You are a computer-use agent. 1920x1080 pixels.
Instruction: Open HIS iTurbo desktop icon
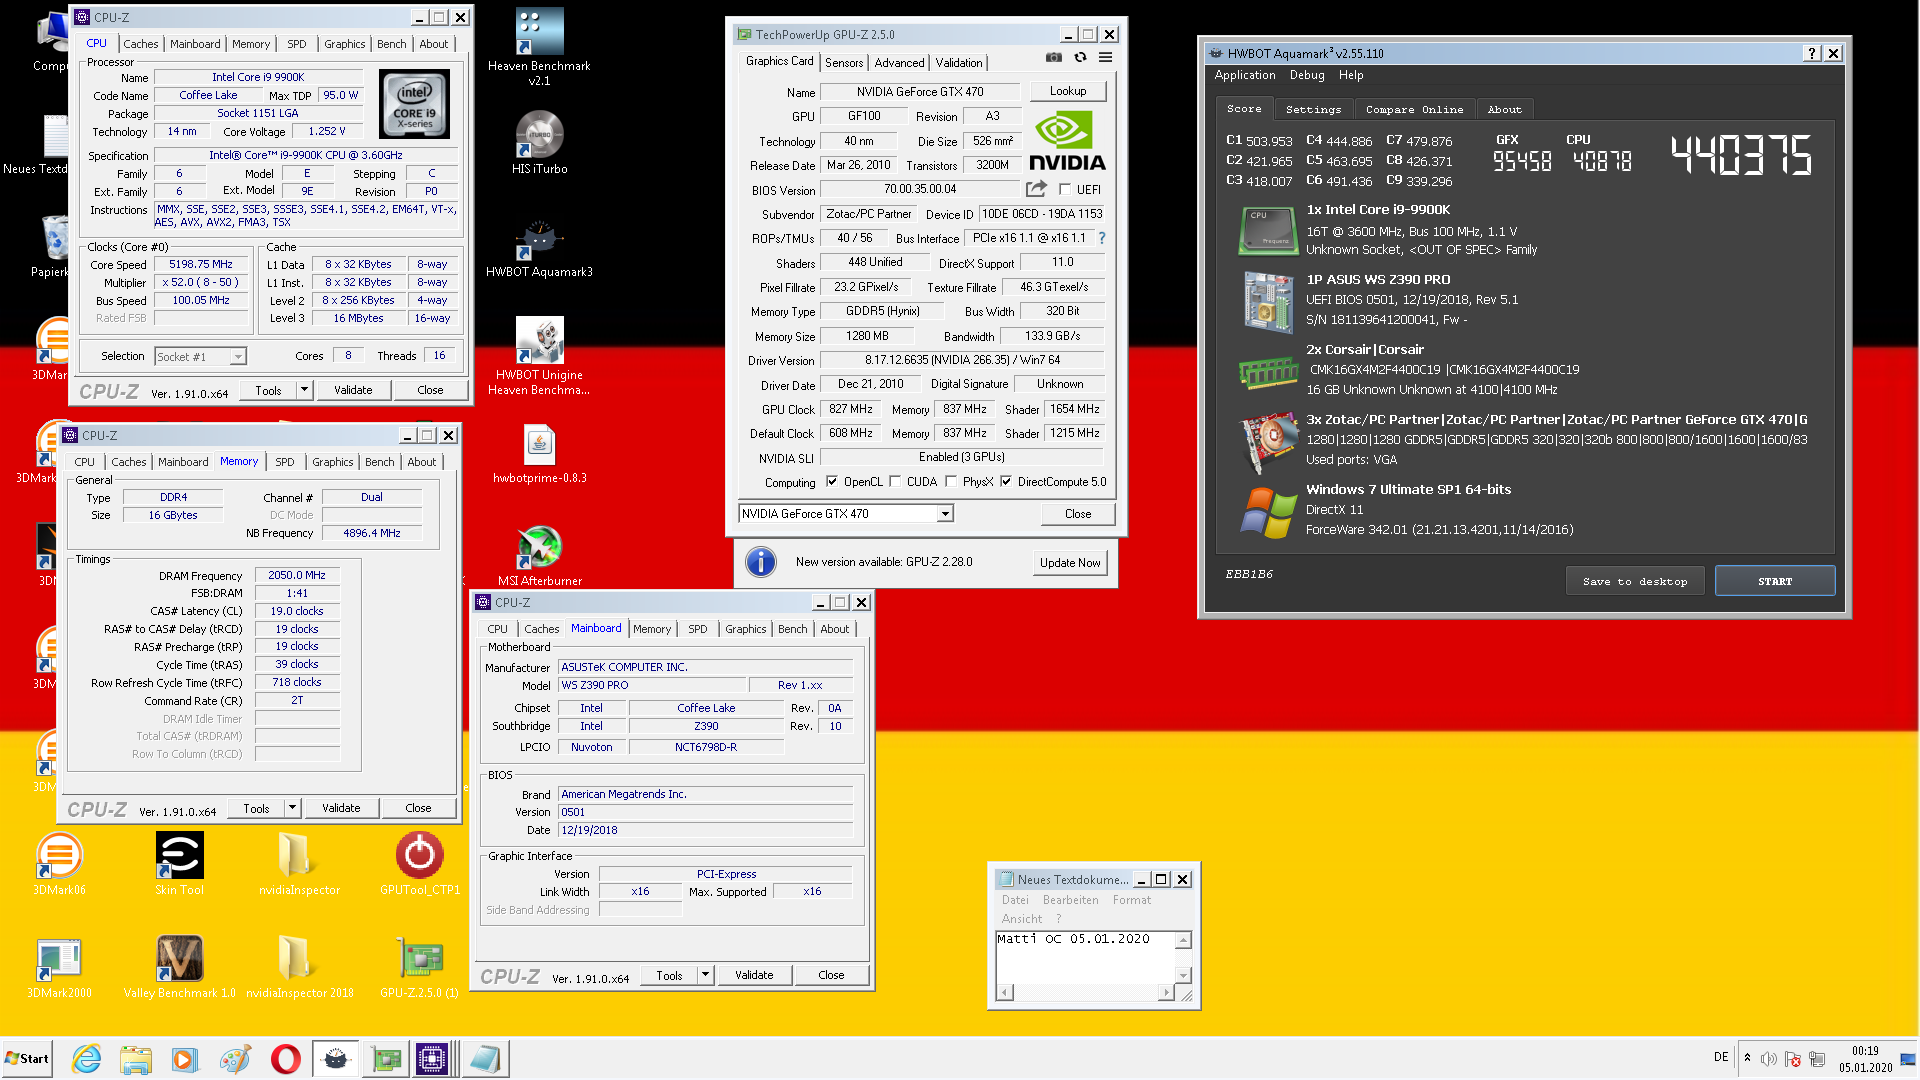[540, 142]
